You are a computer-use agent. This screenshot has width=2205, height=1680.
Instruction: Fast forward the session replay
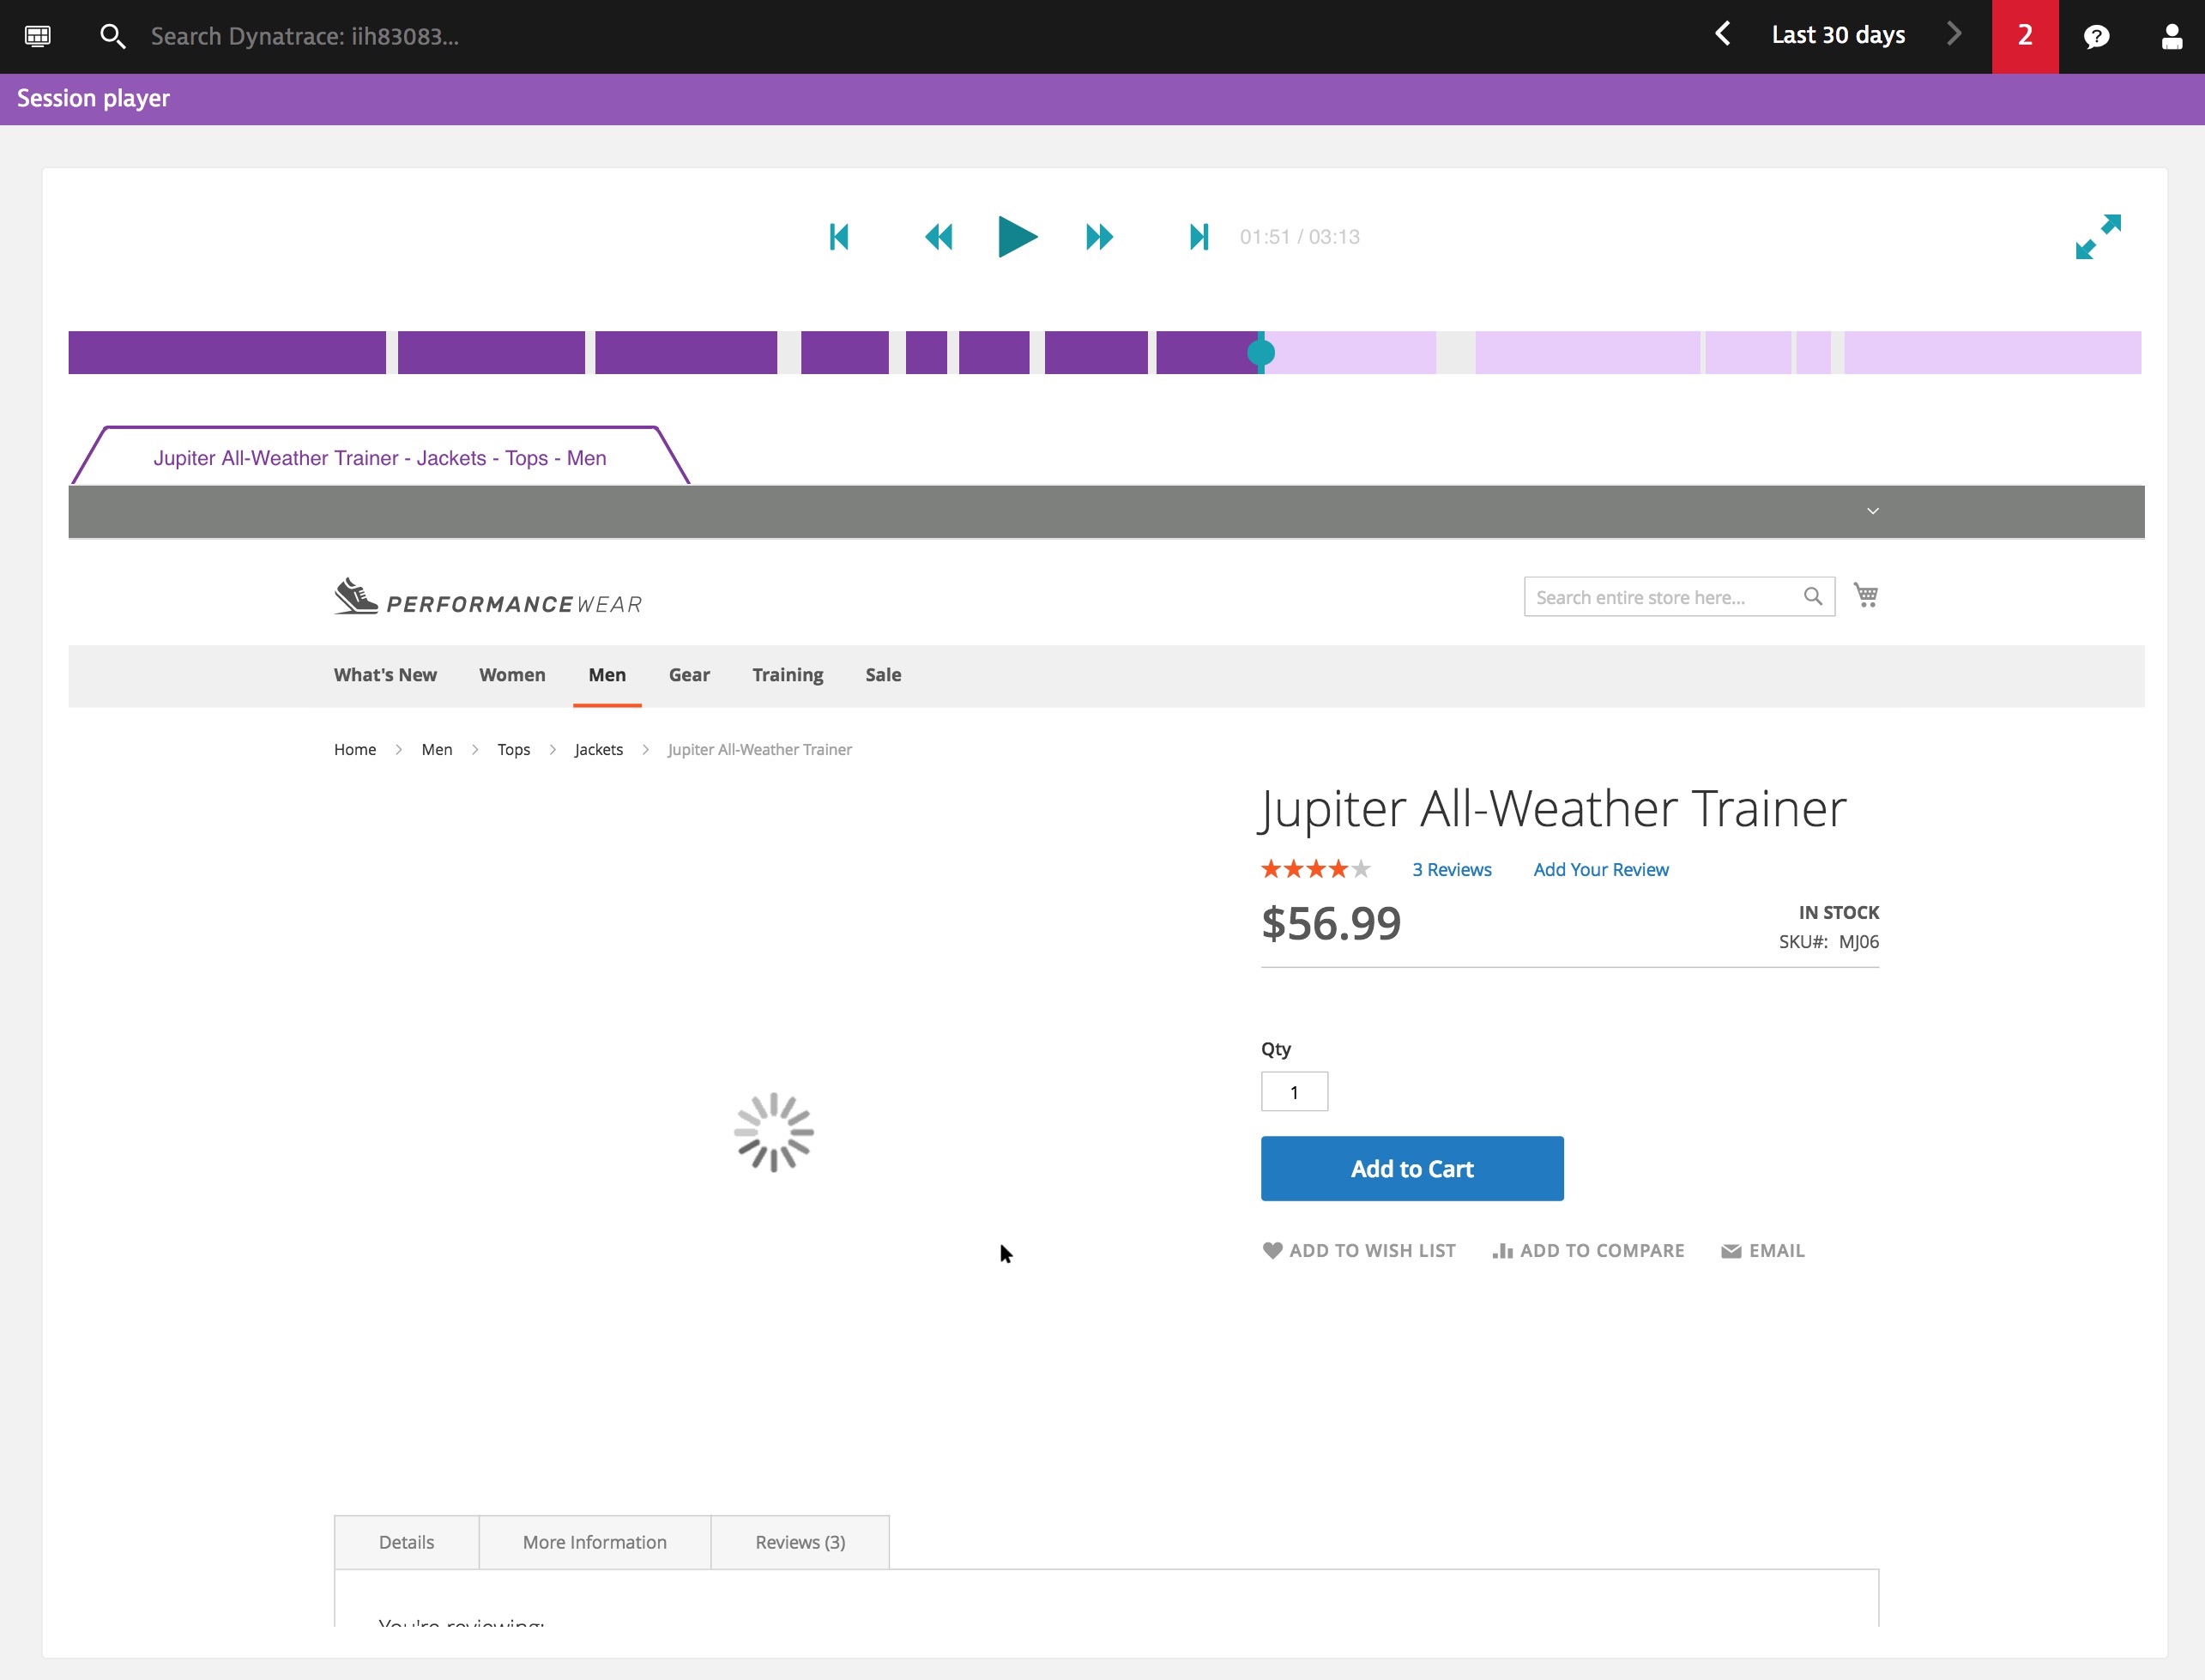pyautogui.click(x=1099, y=237)
